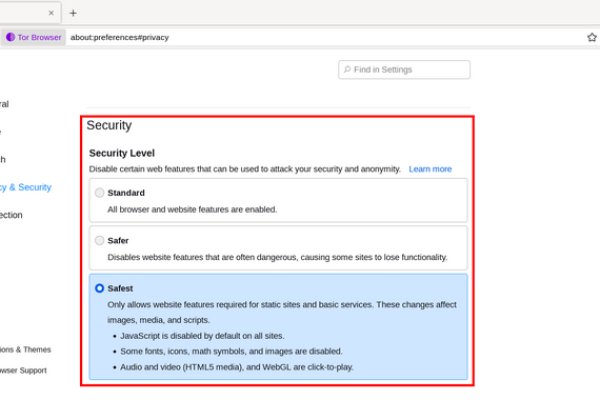Image resolution: width=600 pixels, height=400 pixels.
Task: Choose the Safer security level
Action: tap(99, 240)
